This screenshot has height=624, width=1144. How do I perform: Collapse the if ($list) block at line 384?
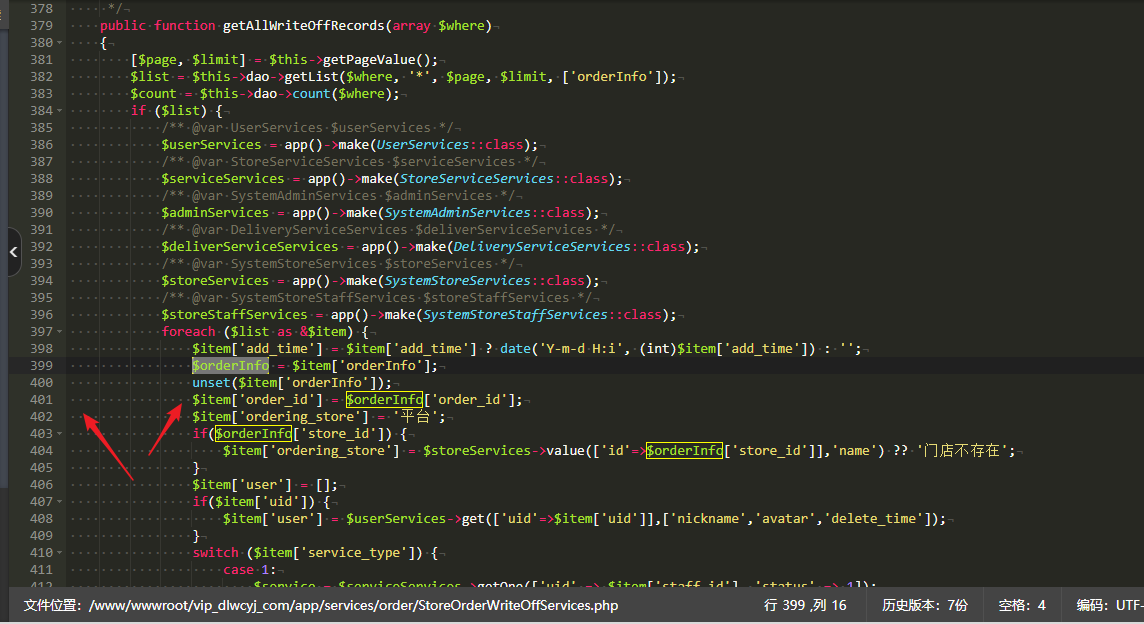(x=61, y=111)
